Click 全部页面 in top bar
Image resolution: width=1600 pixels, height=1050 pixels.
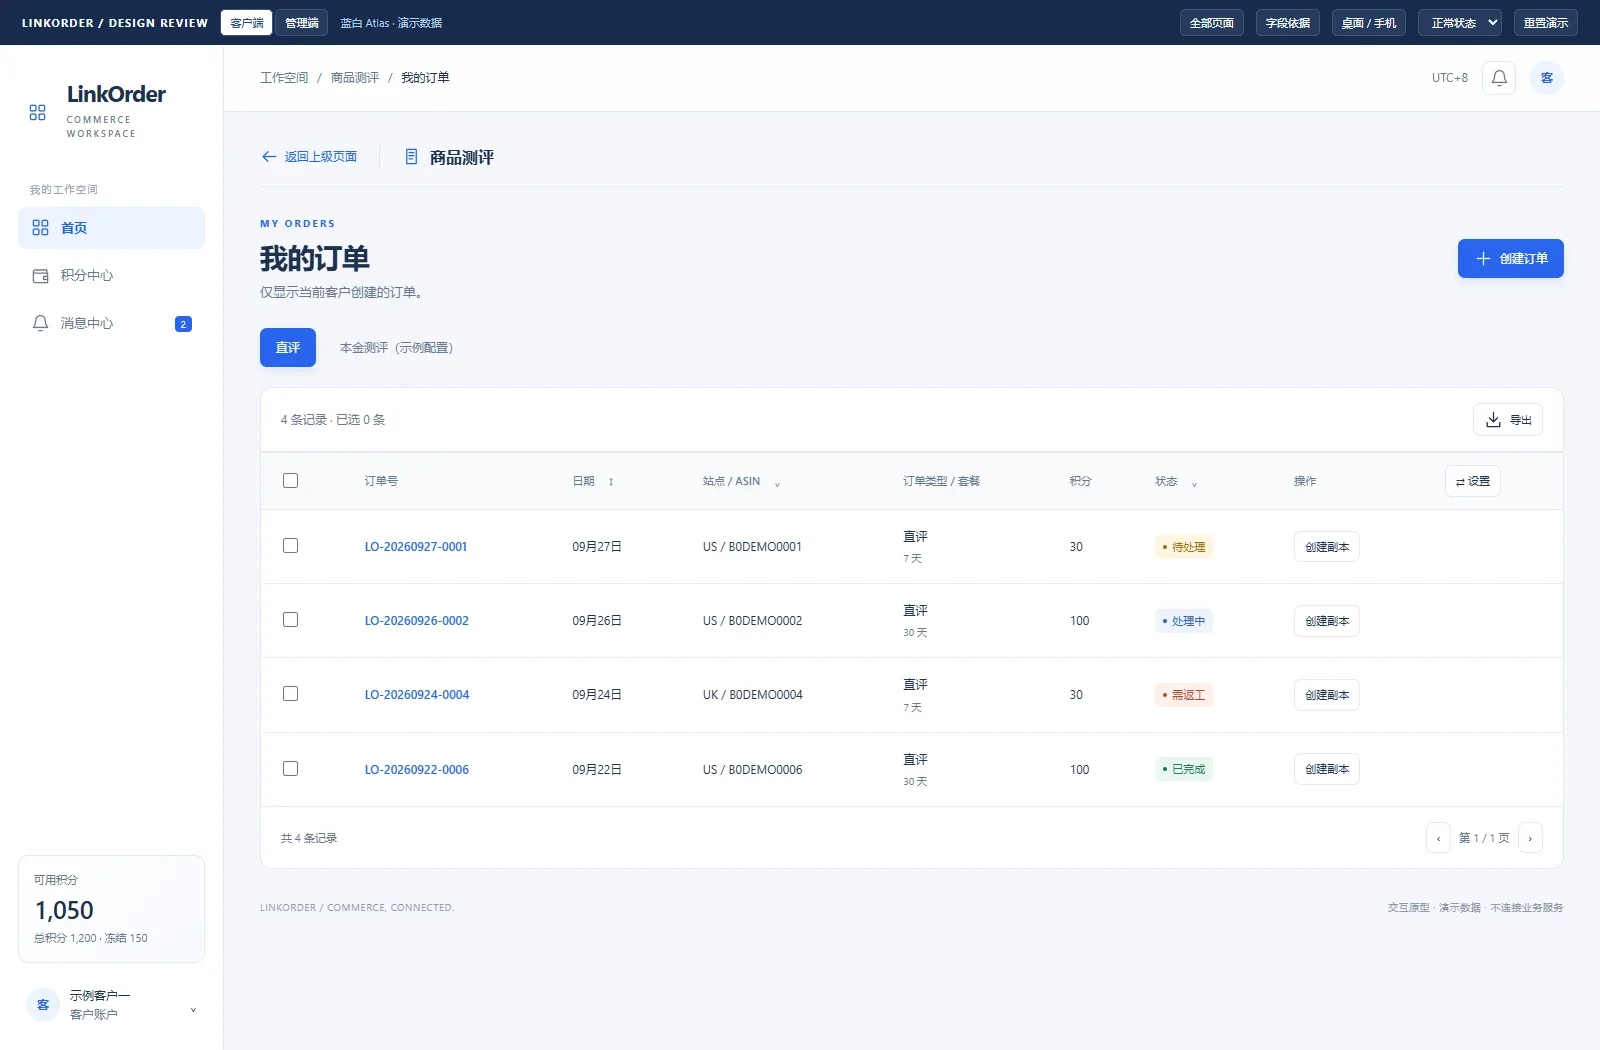[x=1212, y=23]
